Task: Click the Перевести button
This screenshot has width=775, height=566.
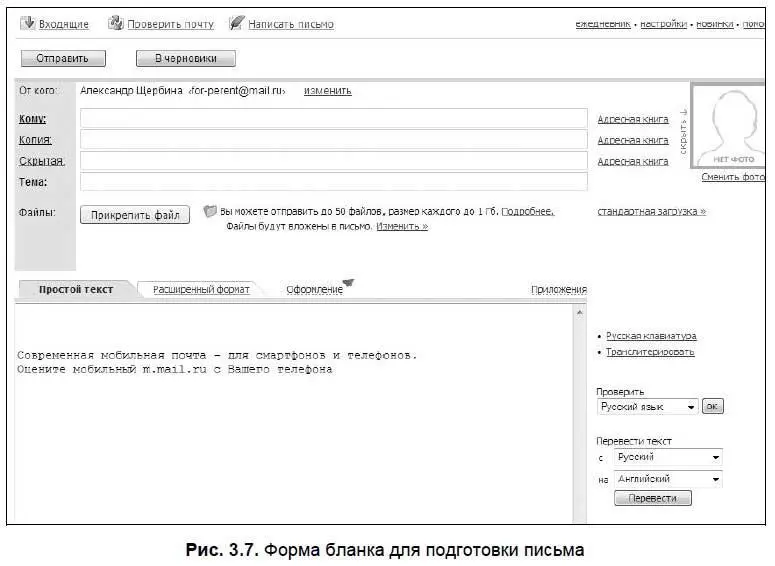Action: [652, 498]
